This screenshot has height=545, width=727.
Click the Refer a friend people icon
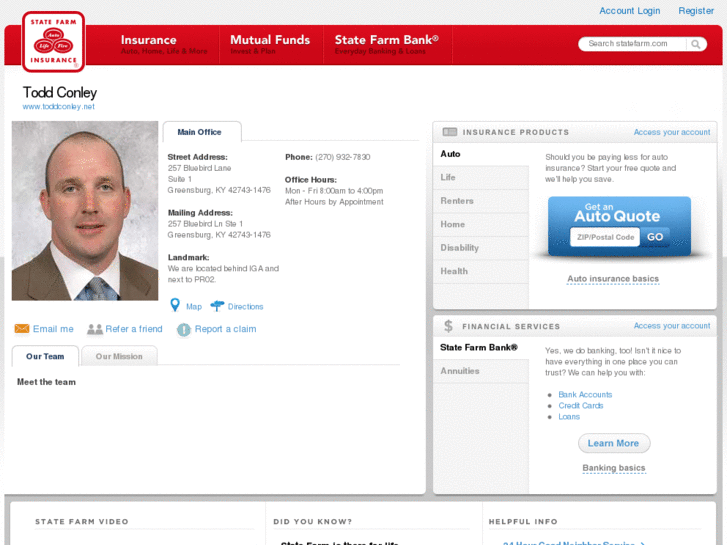[95, 329]
